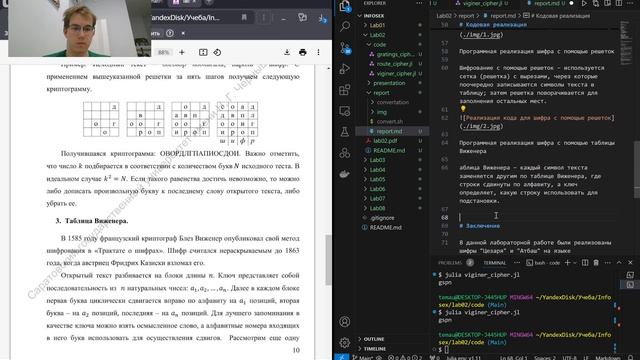Maximize the terminal panel with caret
Image resolution: width=640 pixels, height=360 pixels.
tap(619, 262)
